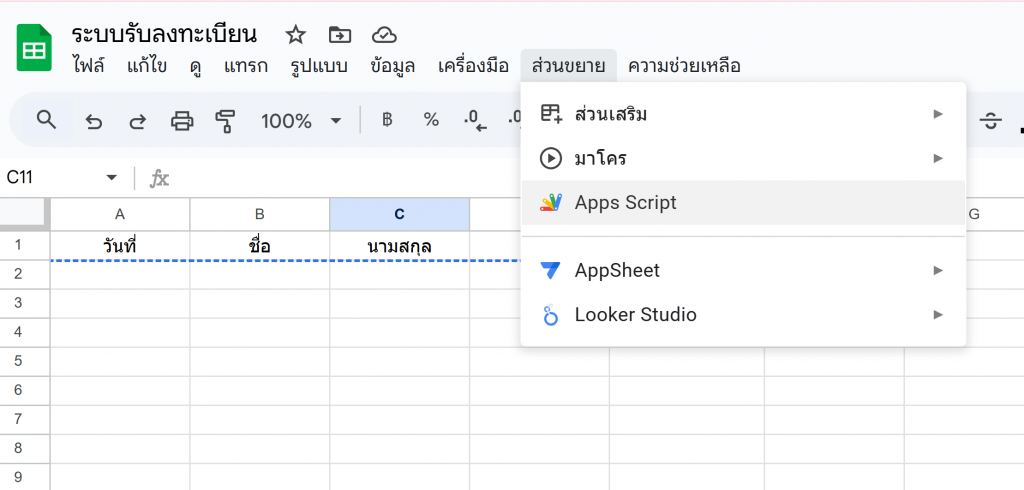Screen dimensions: 1024x490
Task: Choose Apps Script menu entry
Action: pyautogui.click(x=743, y=203)
